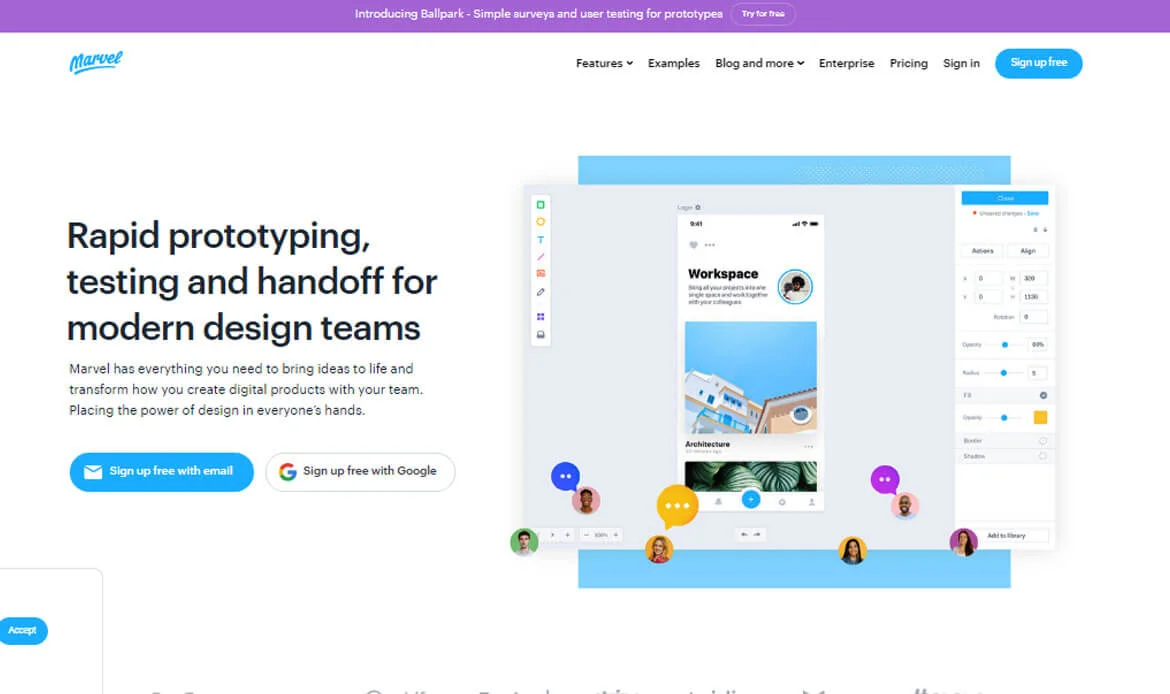Expand the Blog and more dropdown
Image resolution: width=1170 pixels, height=694 pixels.
coord(759,63)
